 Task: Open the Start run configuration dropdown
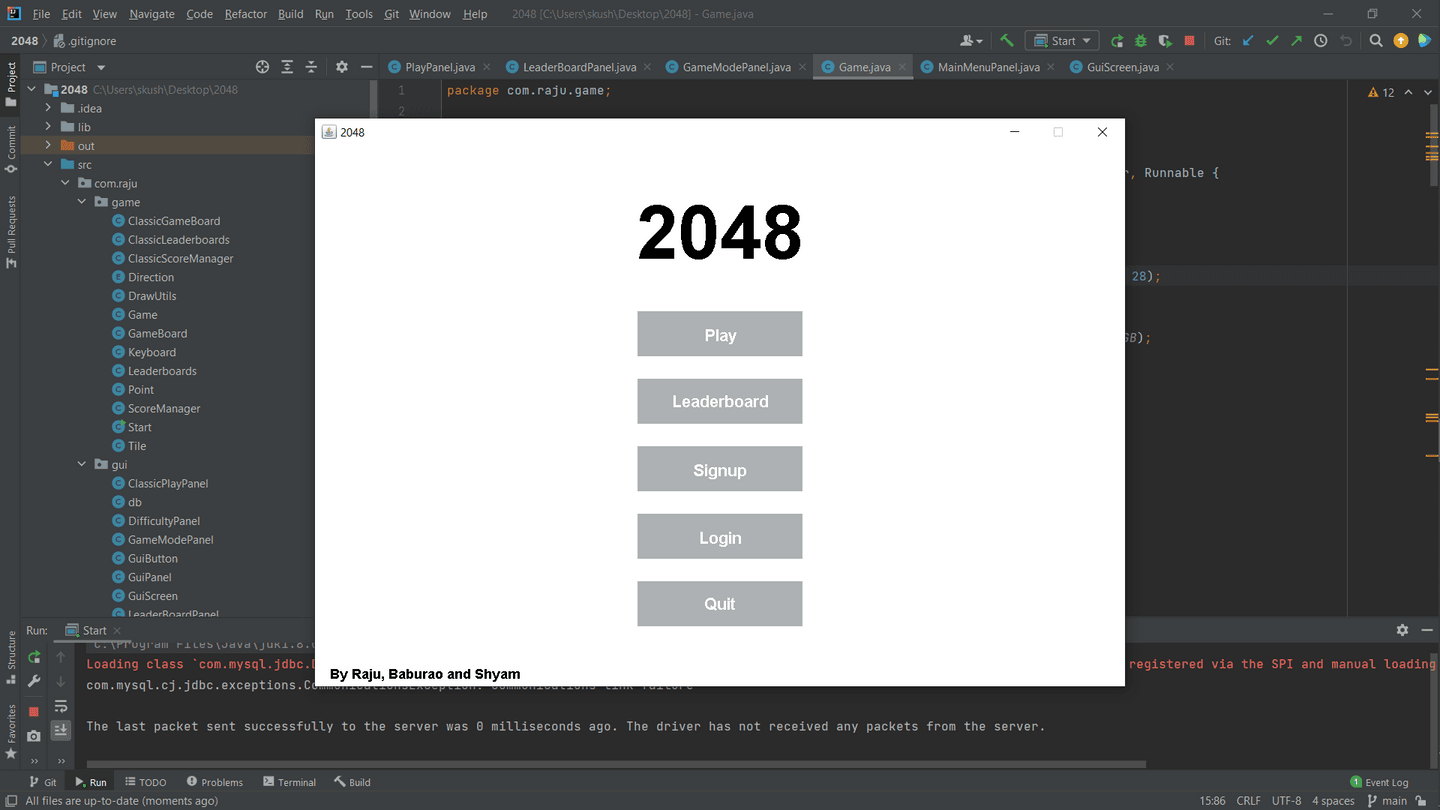1062,41
